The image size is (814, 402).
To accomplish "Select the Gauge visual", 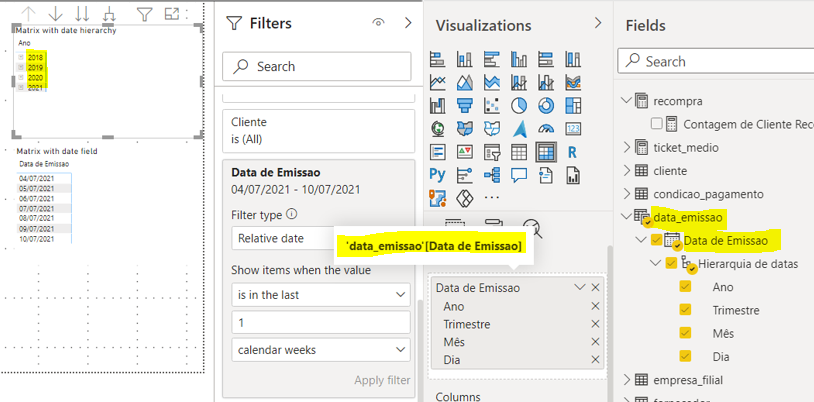I will [x=546, y=128].
